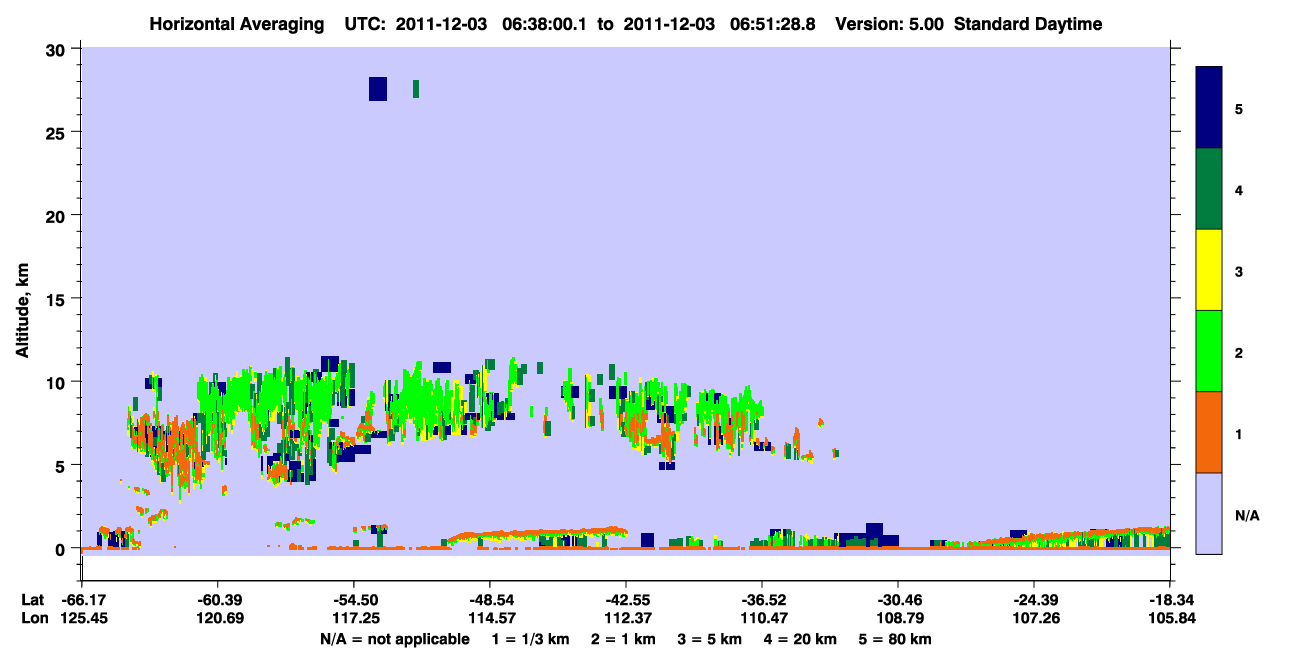Viewport: 1300px width, 667px height.
Task: Click the dark blue level 5 colorbar segment
Action: point(1209,108)
